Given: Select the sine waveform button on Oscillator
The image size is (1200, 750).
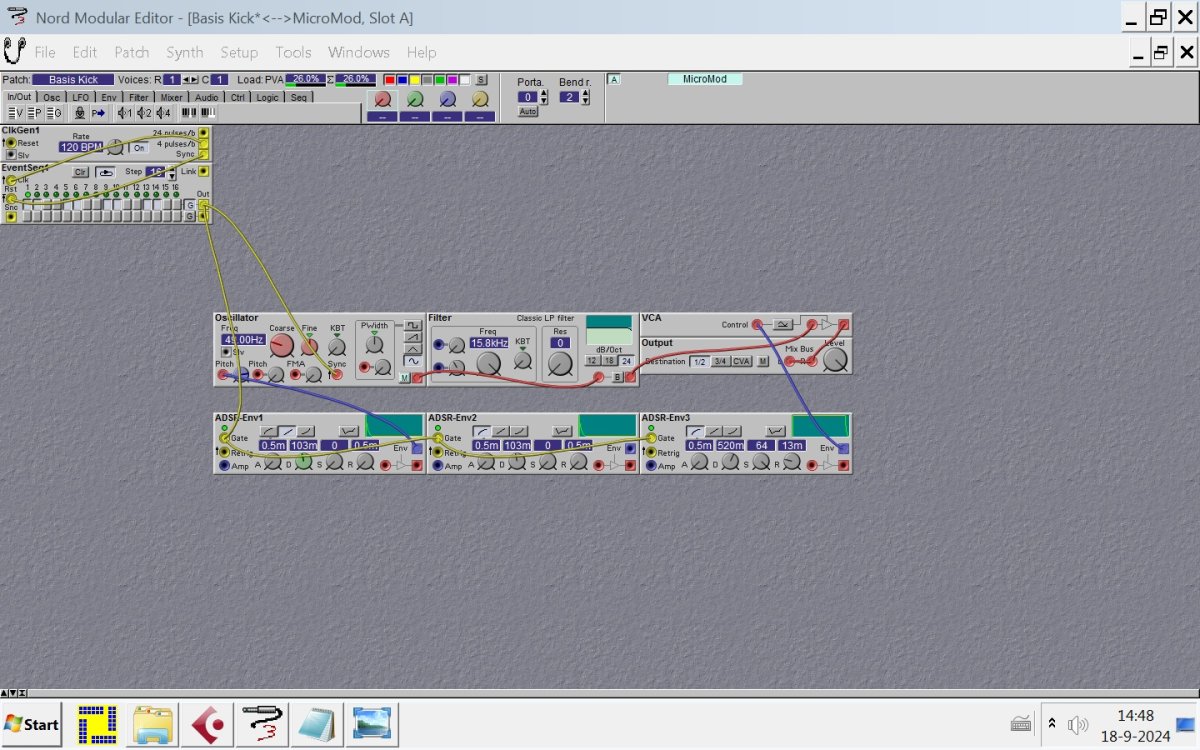Looking at the screenshot, I should [x=413, y=361].
